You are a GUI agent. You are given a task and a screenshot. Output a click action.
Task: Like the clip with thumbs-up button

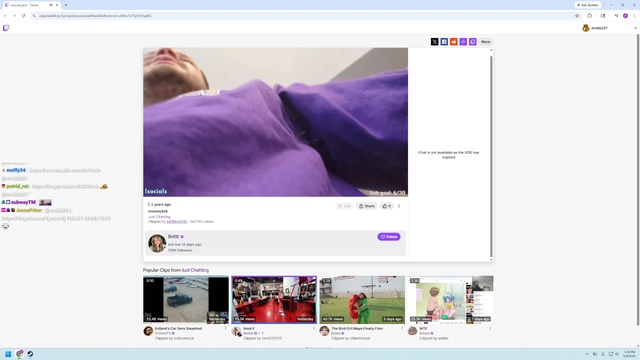click(x=387, y=206)
